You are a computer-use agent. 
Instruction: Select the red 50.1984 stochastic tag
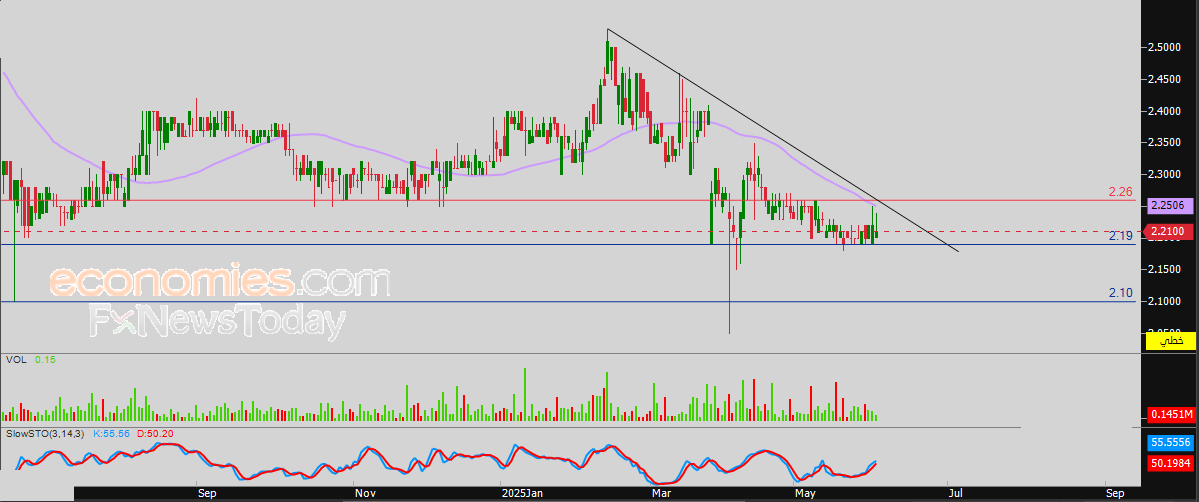(1171, 462)
